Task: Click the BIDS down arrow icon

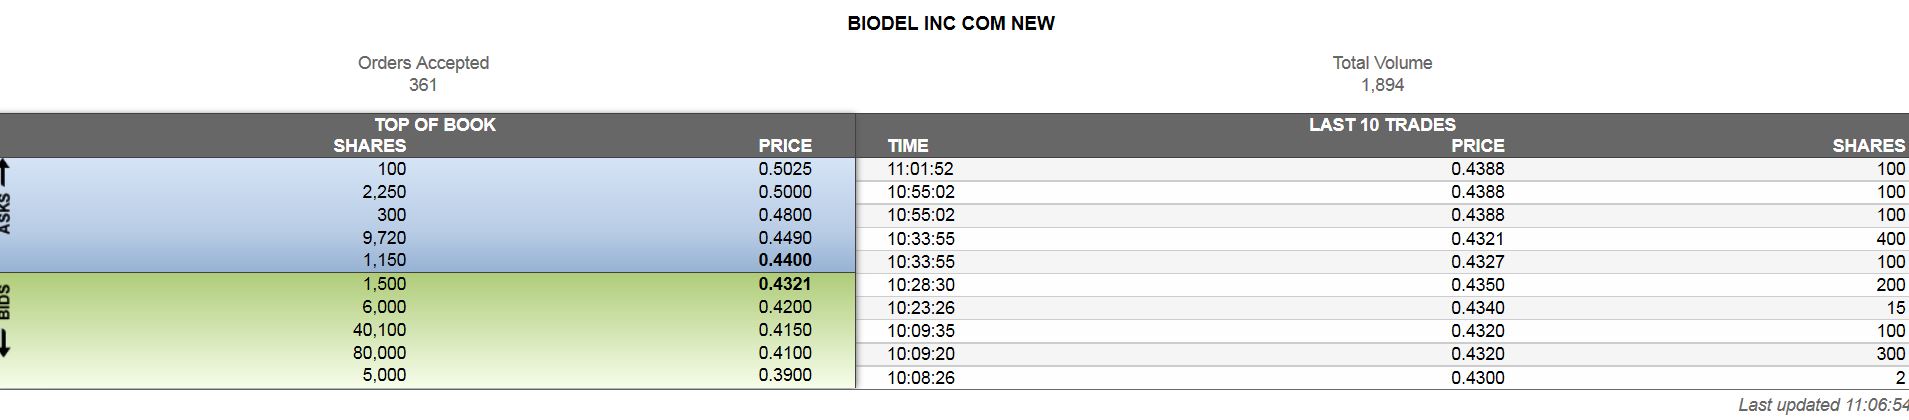Action: click(5, 343)
